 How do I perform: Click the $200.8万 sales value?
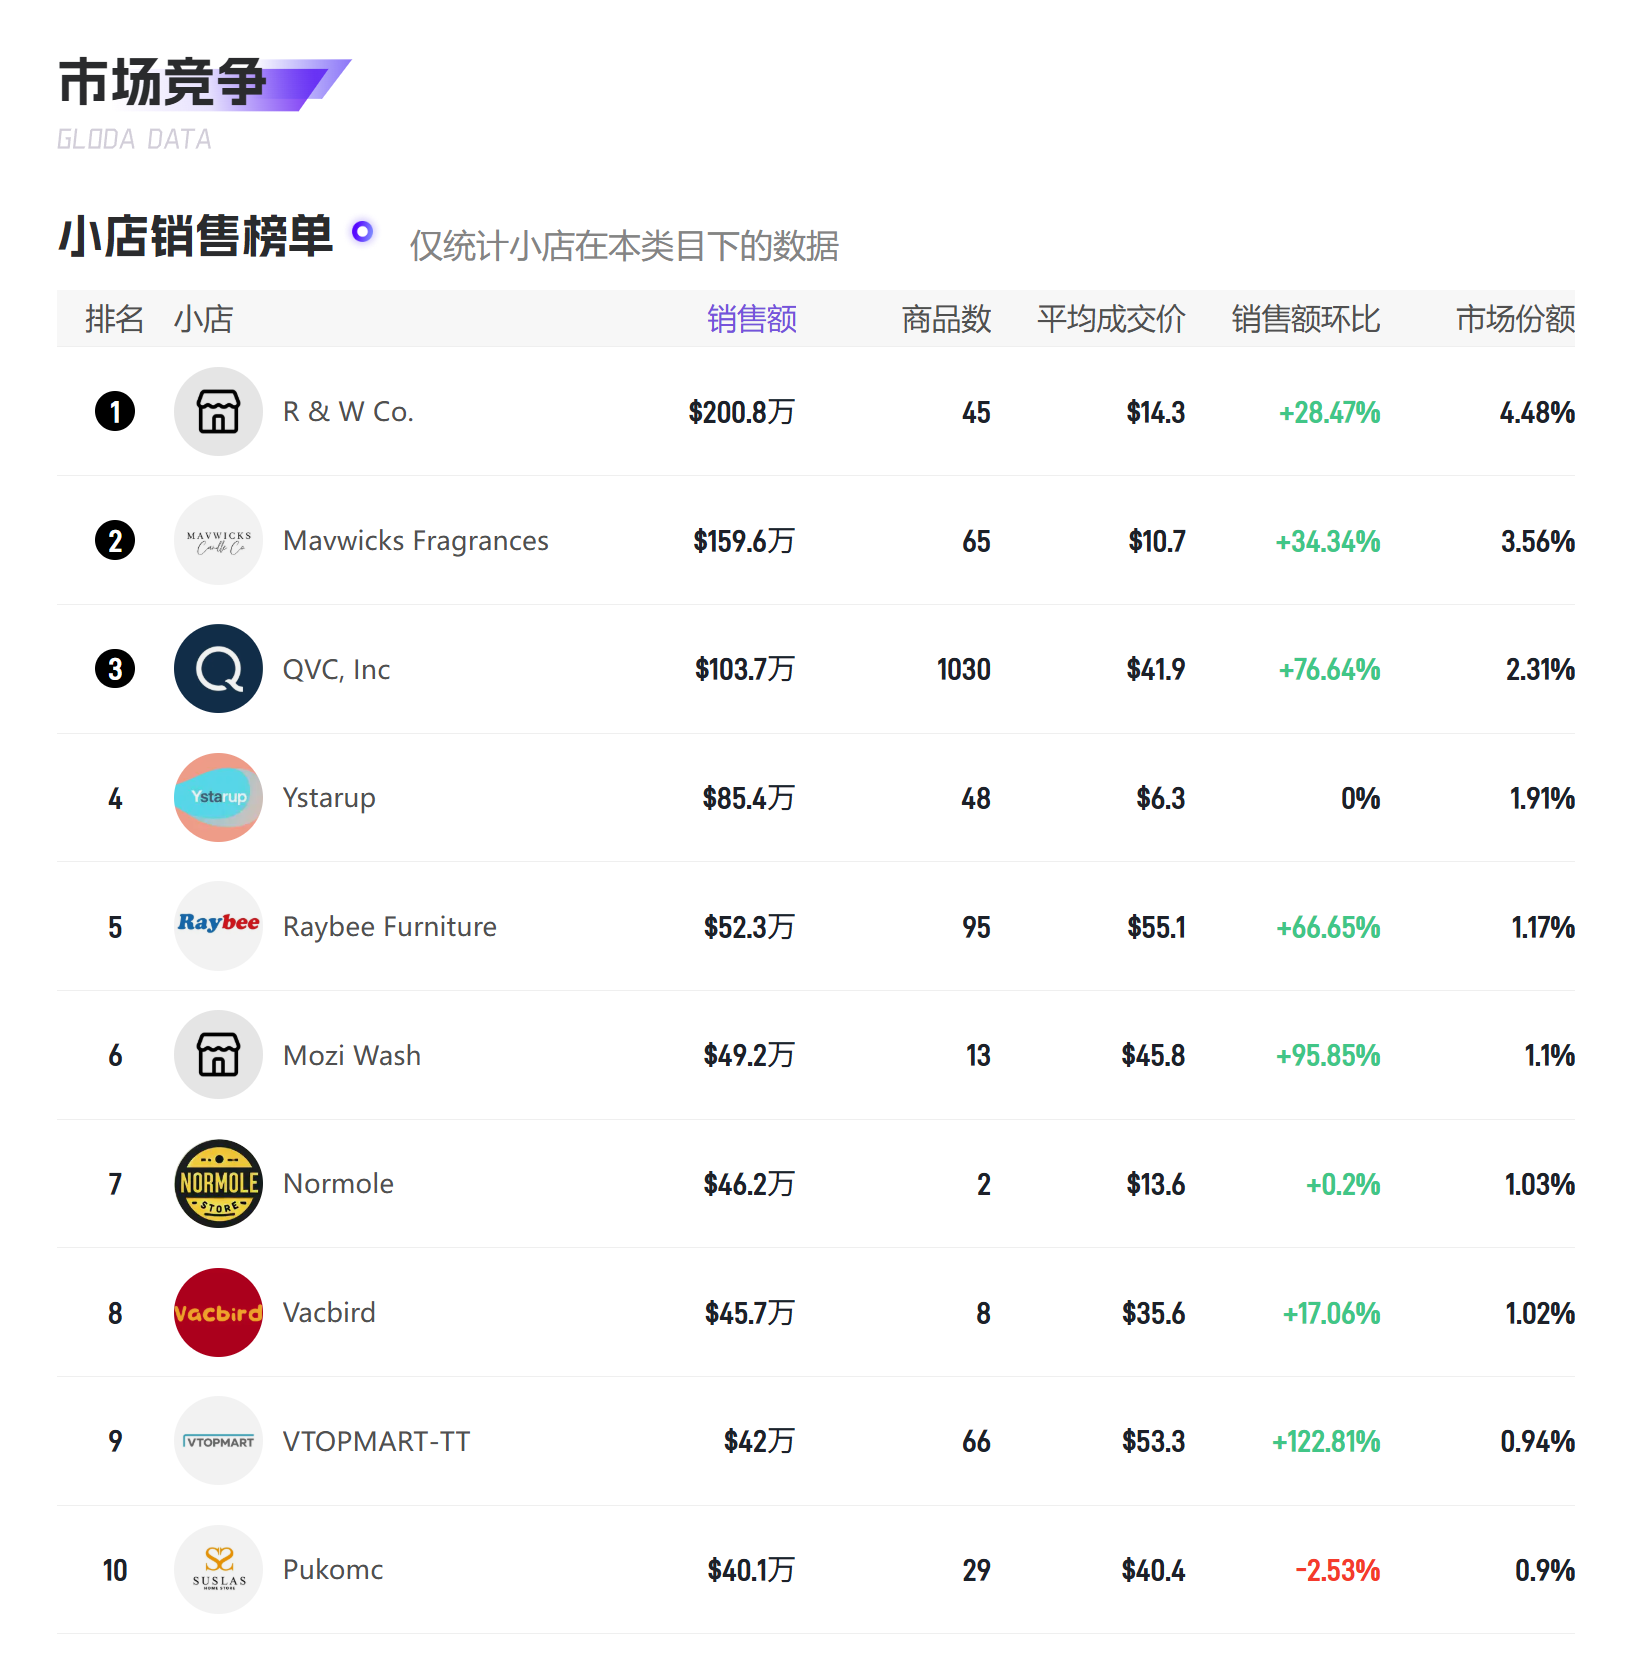click(x=741, y=412)
